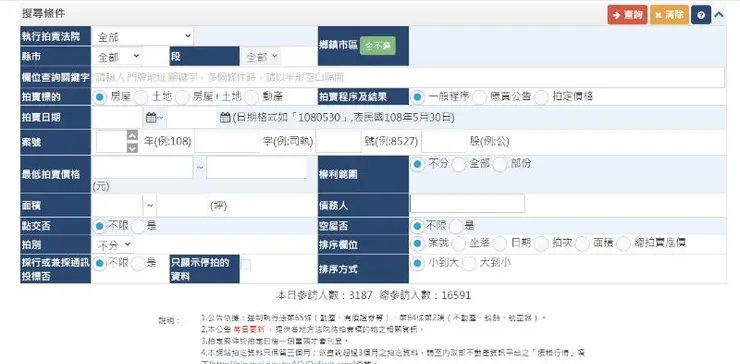
Task: Click the maximum 面積 input field
Action: point(182,206)
